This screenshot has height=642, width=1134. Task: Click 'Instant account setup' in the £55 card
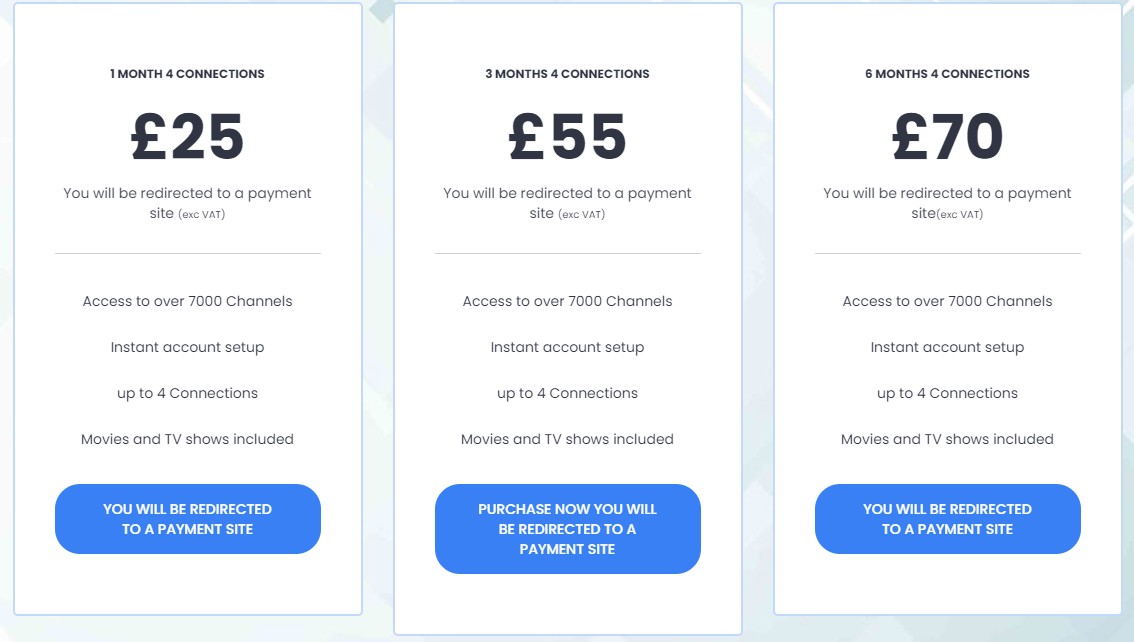click(x=568, y=348)
